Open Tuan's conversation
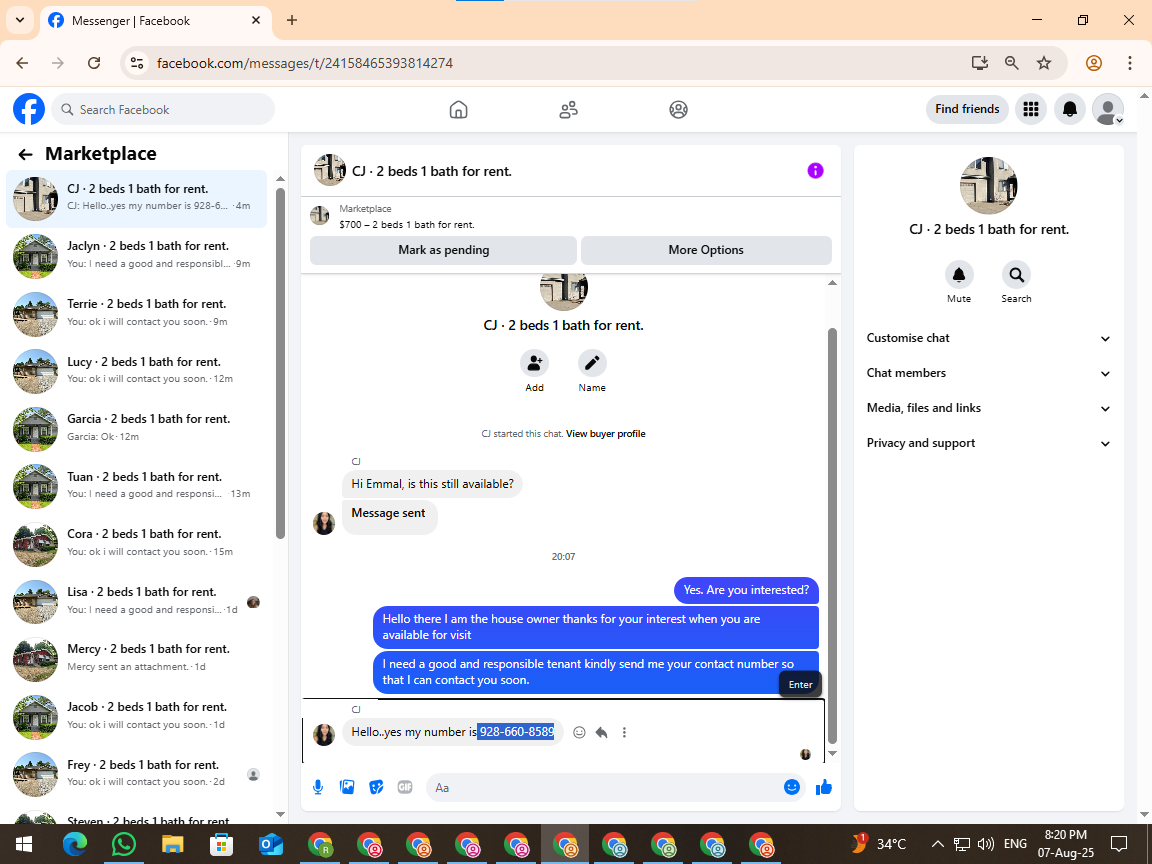Viewport: 1152px width, 864px height. point(137,487)
